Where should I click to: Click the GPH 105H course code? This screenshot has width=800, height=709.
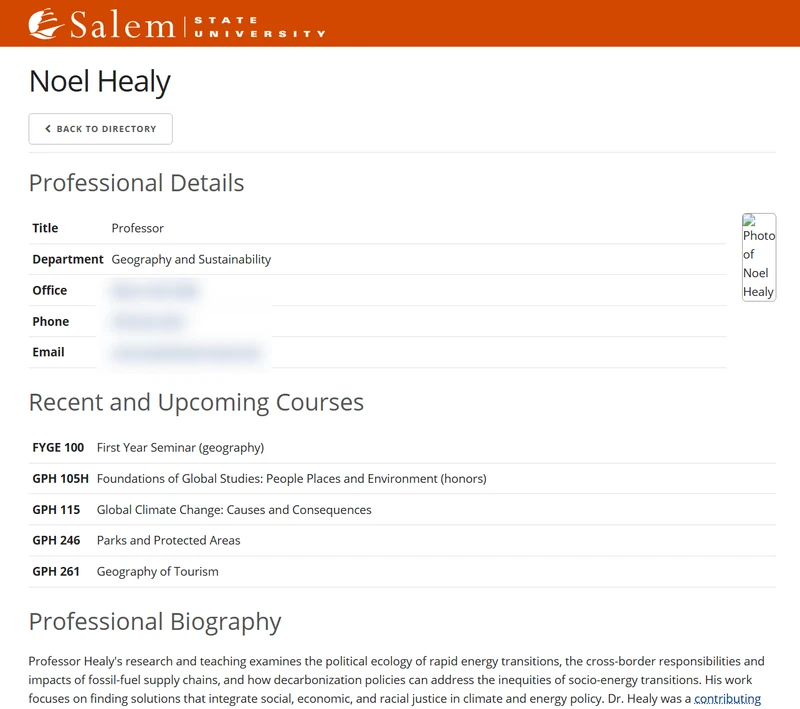60,479
